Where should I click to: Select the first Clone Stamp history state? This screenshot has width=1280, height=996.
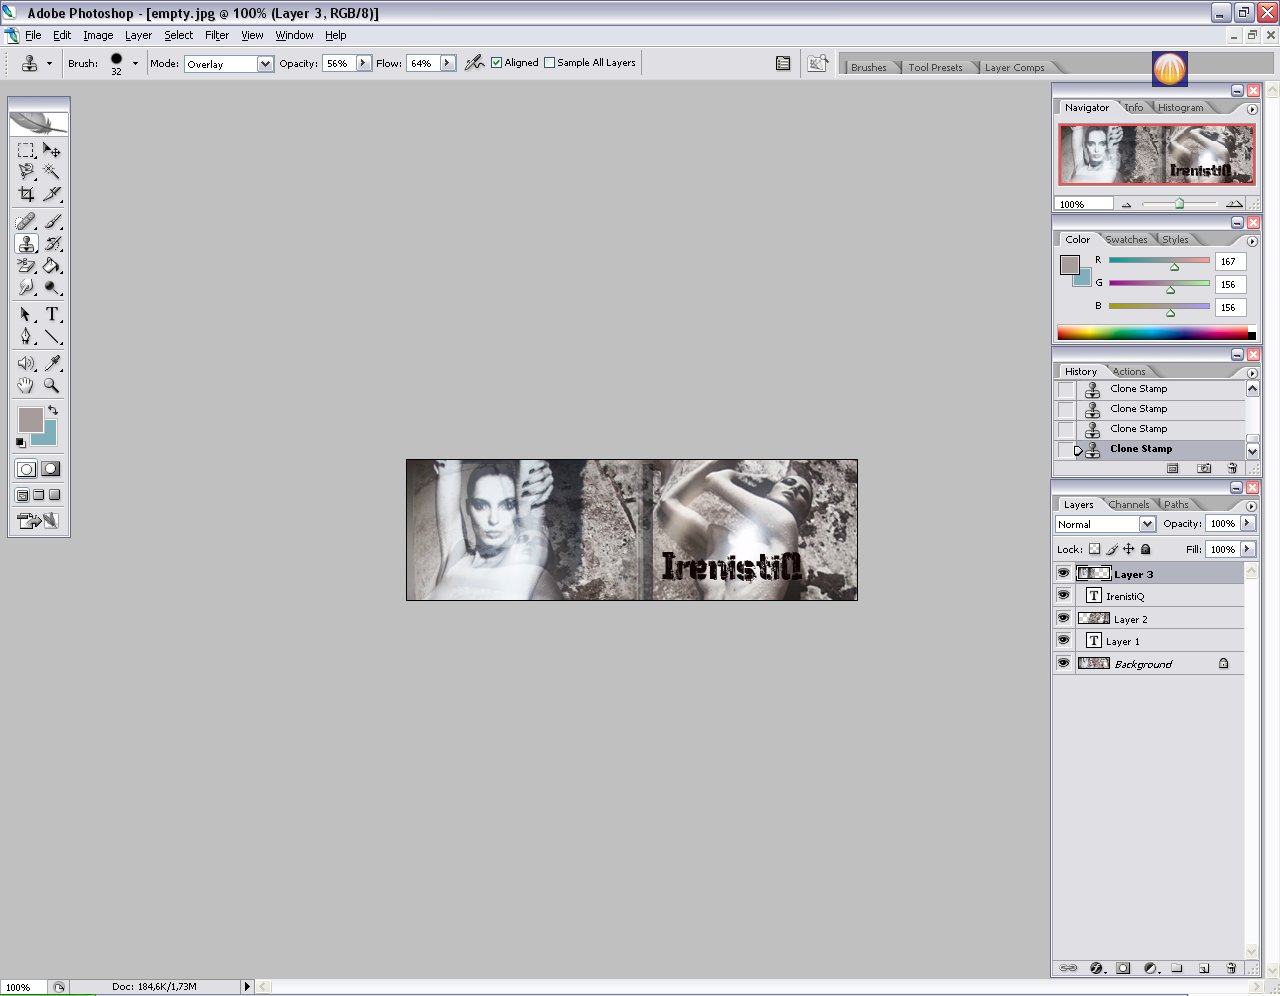(x=1138, y=389)
